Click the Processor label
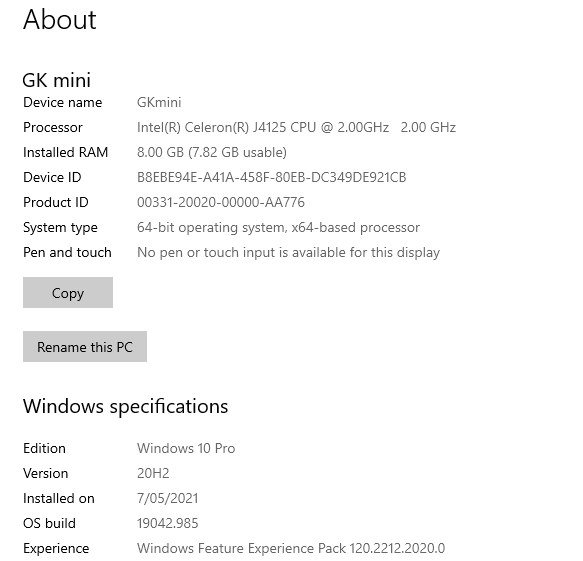Screen dimensions: 583x561 click(53, 128)
